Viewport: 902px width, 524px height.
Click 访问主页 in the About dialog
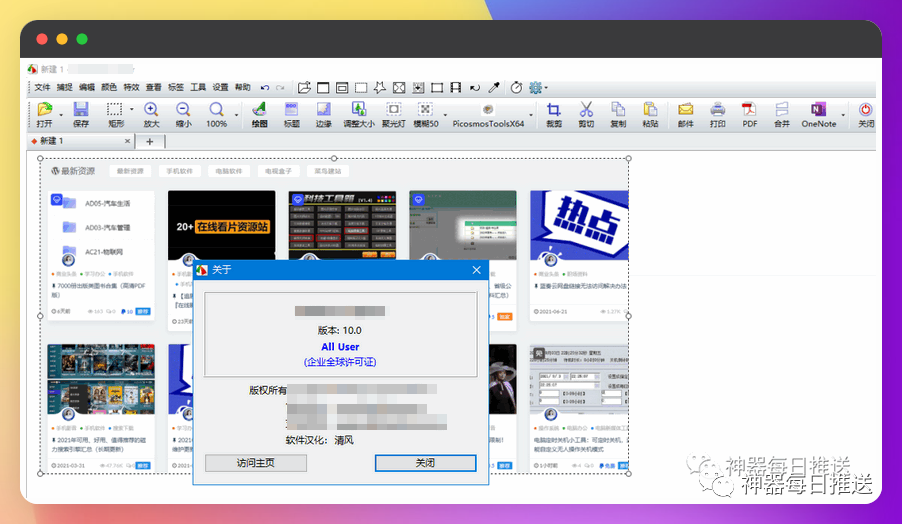pos(256,463)
